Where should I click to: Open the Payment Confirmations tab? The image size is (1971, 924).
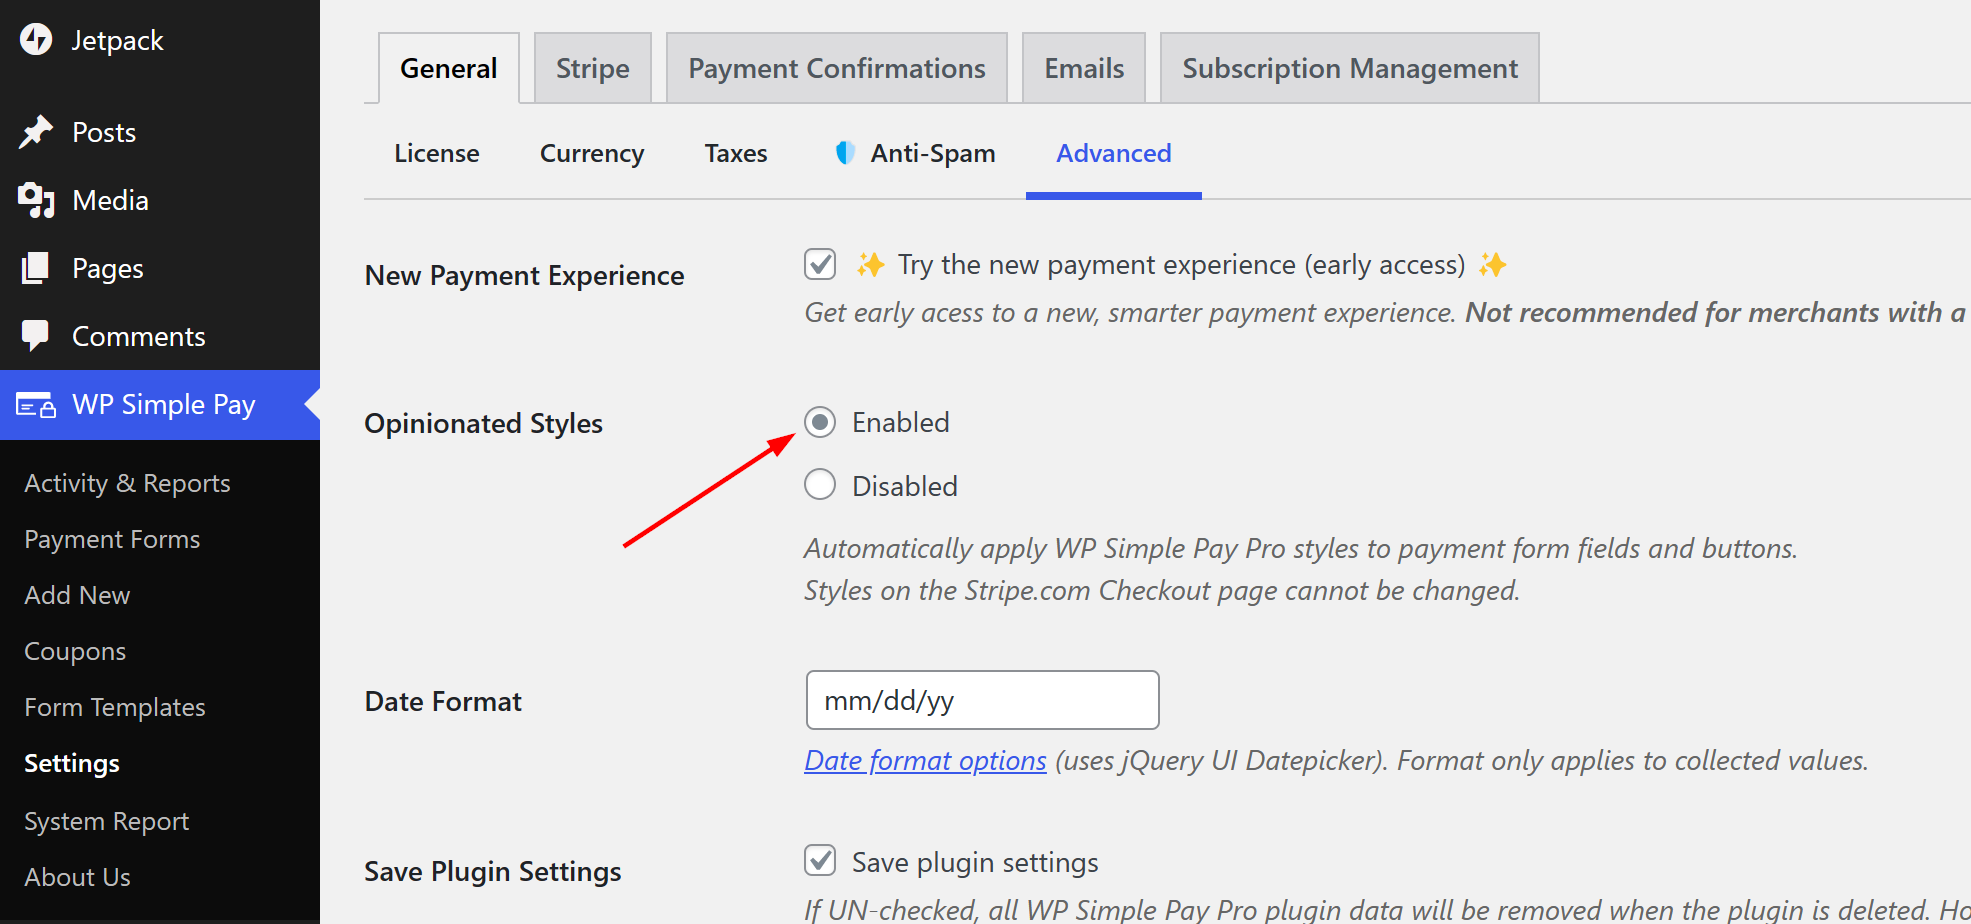837,68
